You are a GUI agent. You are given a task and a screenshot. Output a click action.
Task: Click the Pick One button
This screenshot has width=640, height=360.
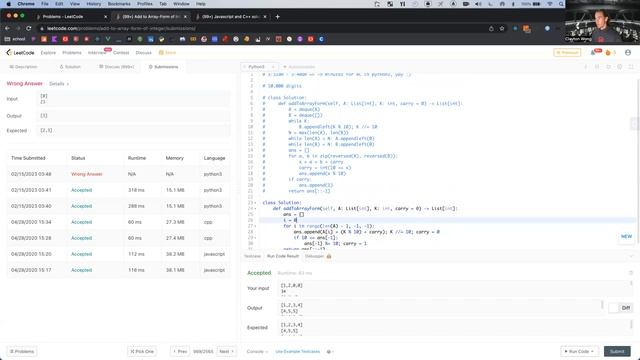point(142,351)
